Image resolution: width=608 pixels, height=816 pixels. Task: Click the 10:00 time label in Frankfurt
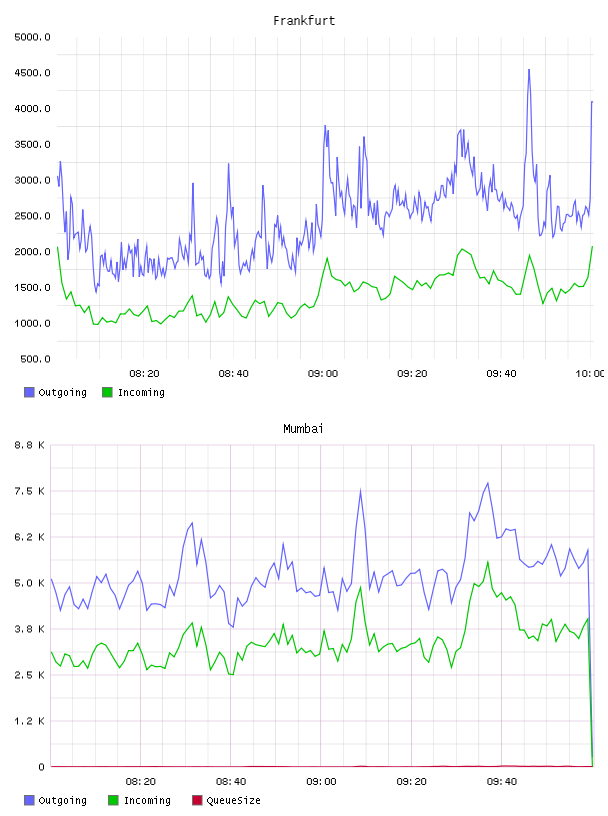[589, 374]
